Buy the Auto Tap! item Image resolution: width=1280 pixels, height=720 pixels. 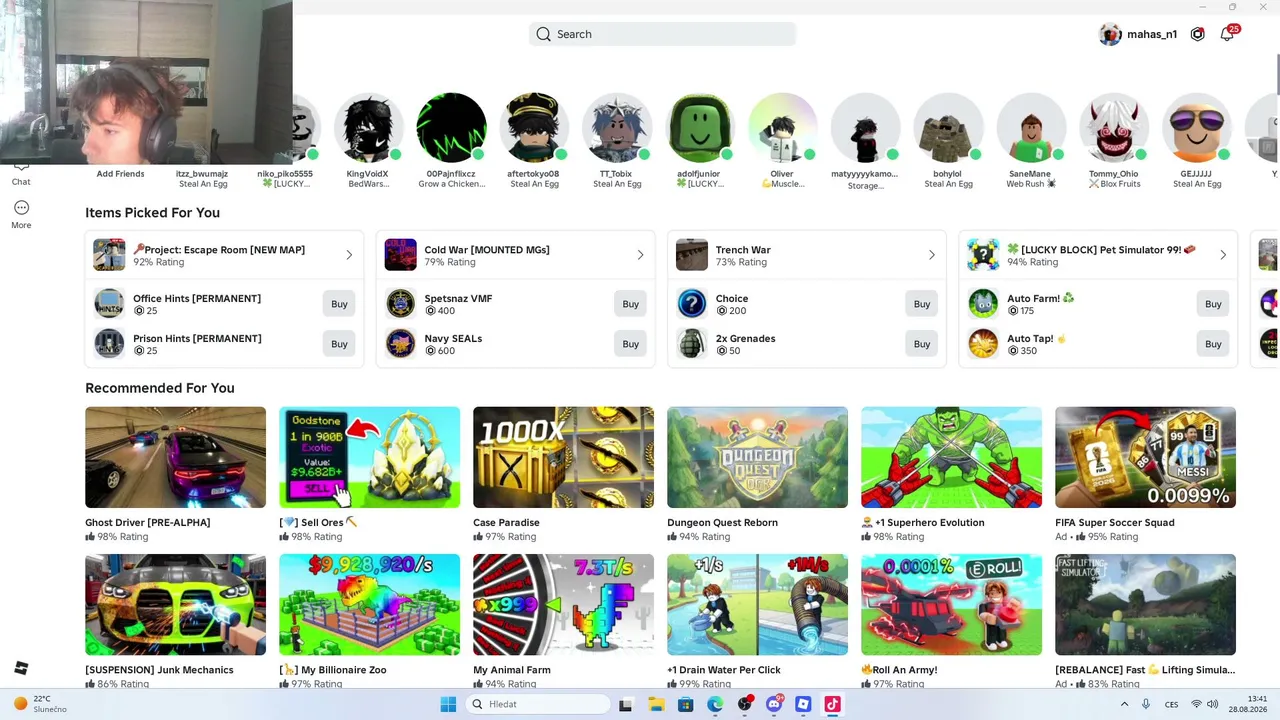1213,344
